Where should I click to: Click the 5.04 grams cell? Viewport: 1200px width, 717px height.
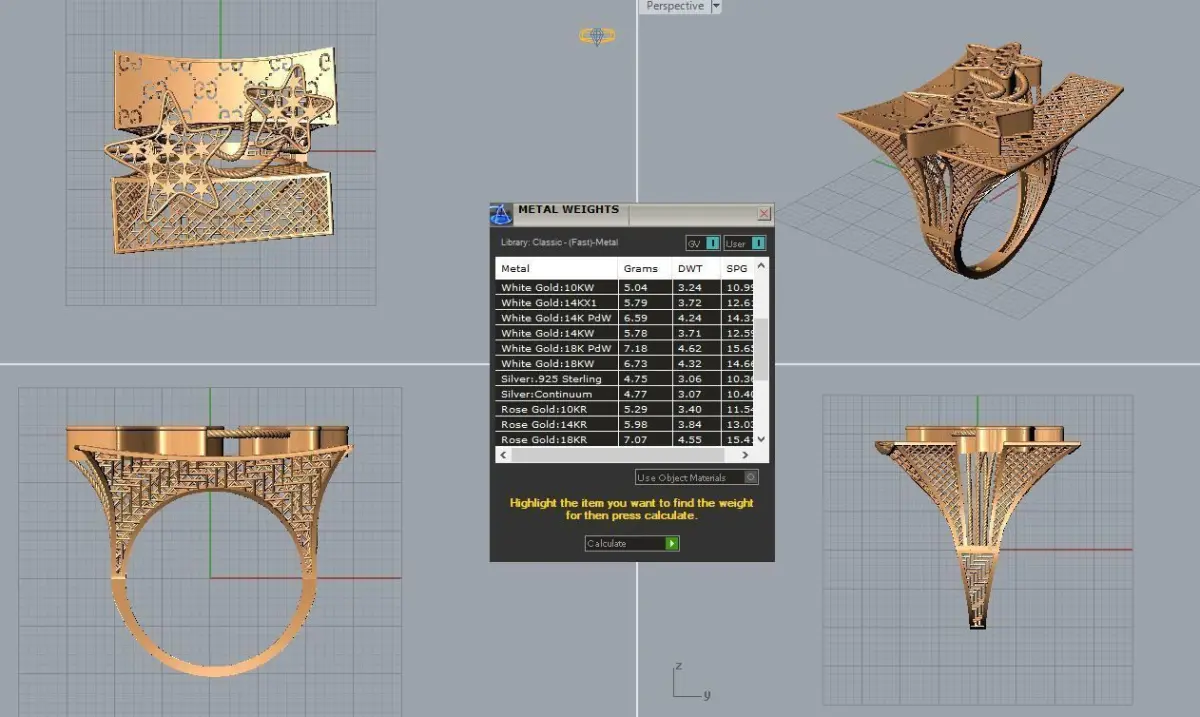point(645,287)
